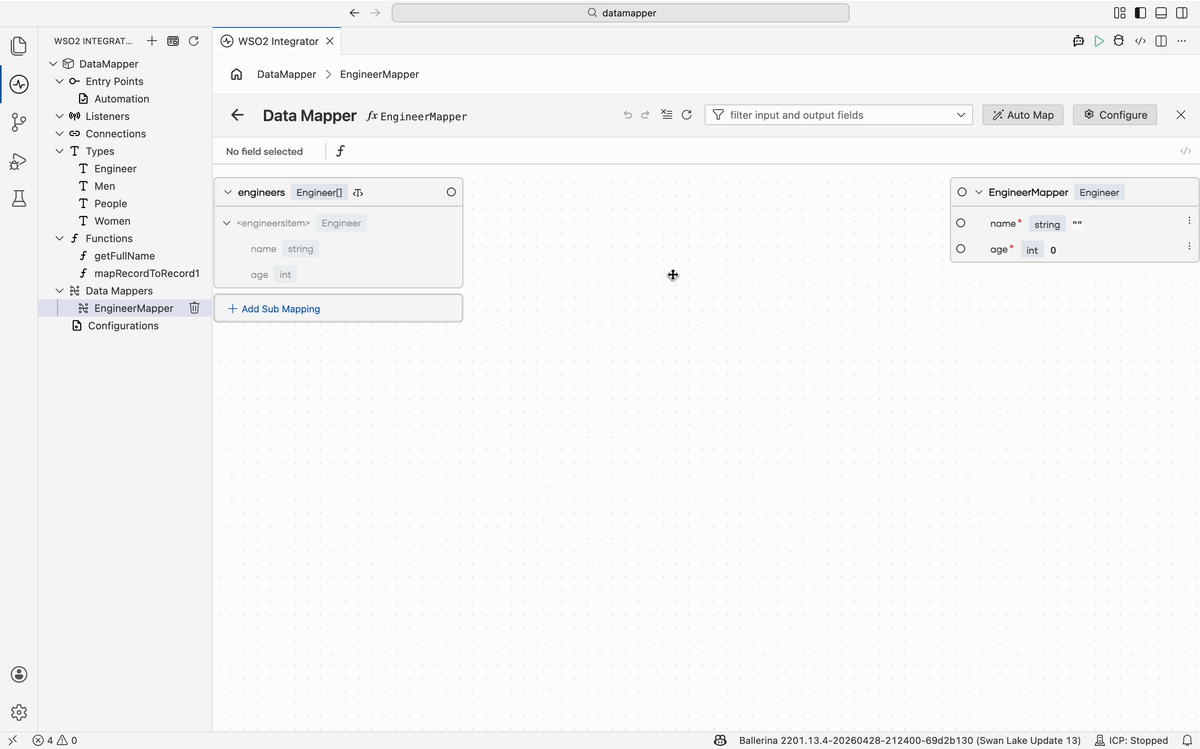The height and width of the screenshot is (749, 1200).
Task: Open the Configurations item in sidebar
Action: point(123,326)
